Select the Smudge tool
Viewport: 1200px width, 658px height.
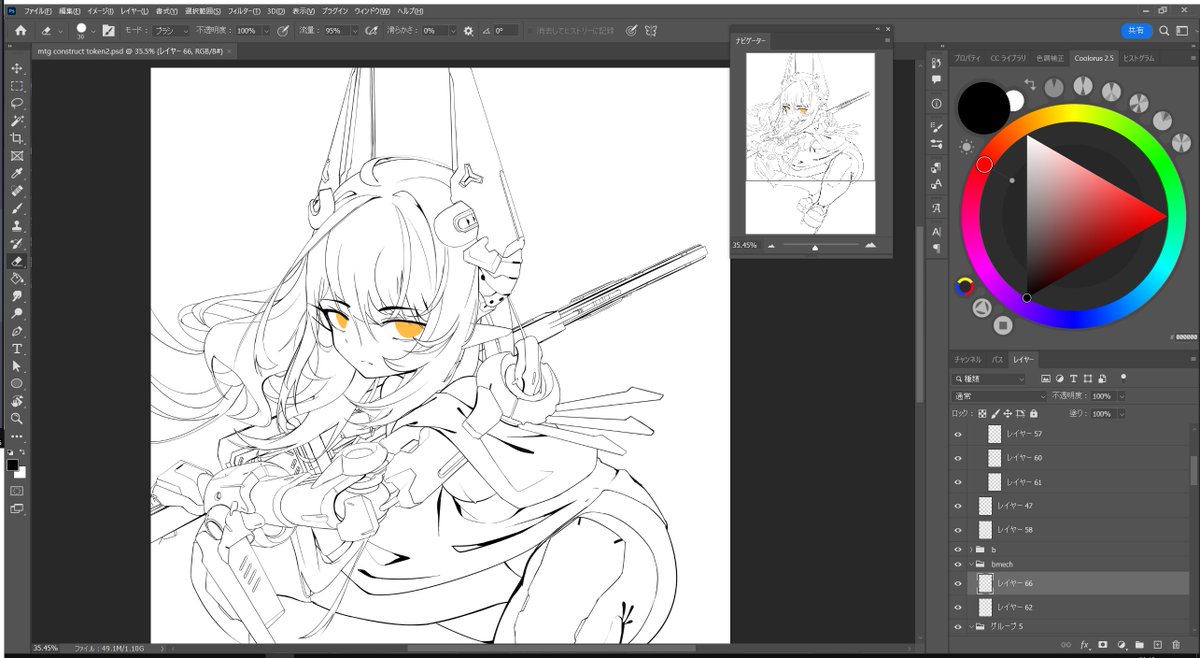tap(17, 296)
